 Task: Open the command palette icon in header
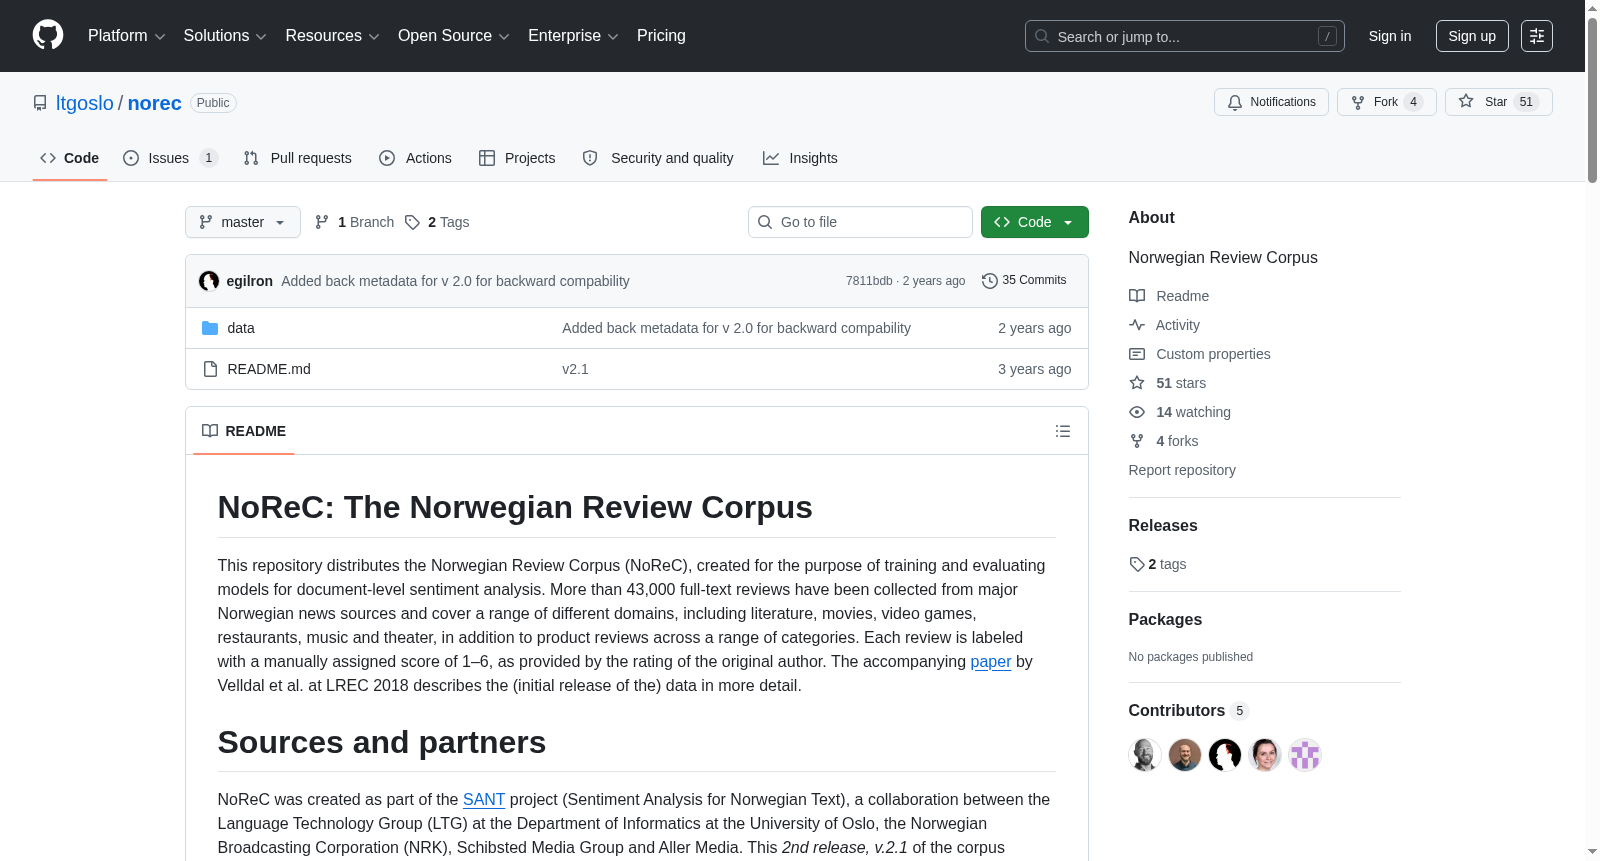pyautogui.click(x=1536, y=36)
